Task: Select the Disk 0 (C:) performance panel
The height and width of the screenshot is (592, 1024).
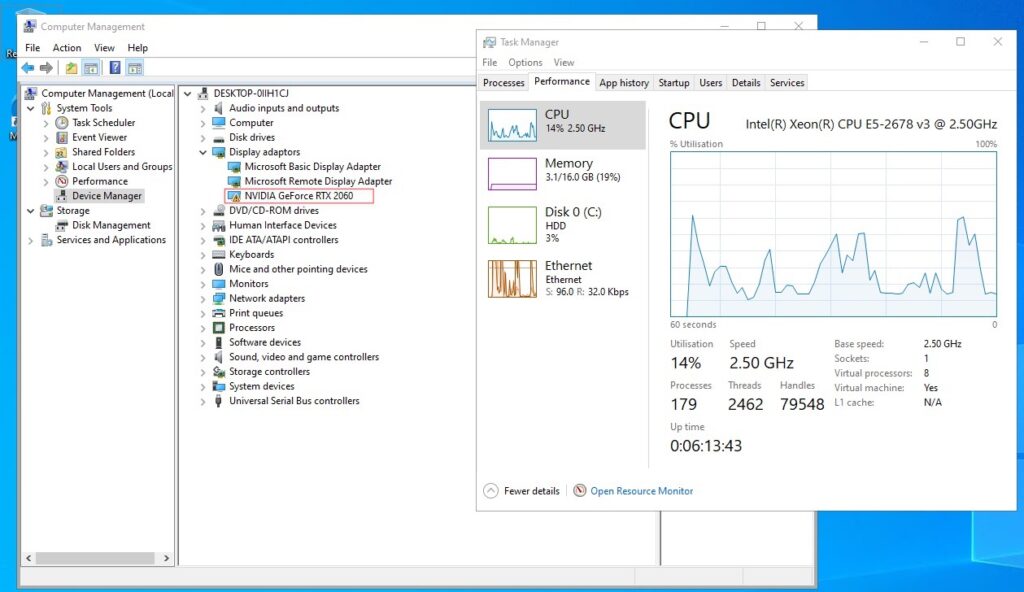Action: point(563,225)
